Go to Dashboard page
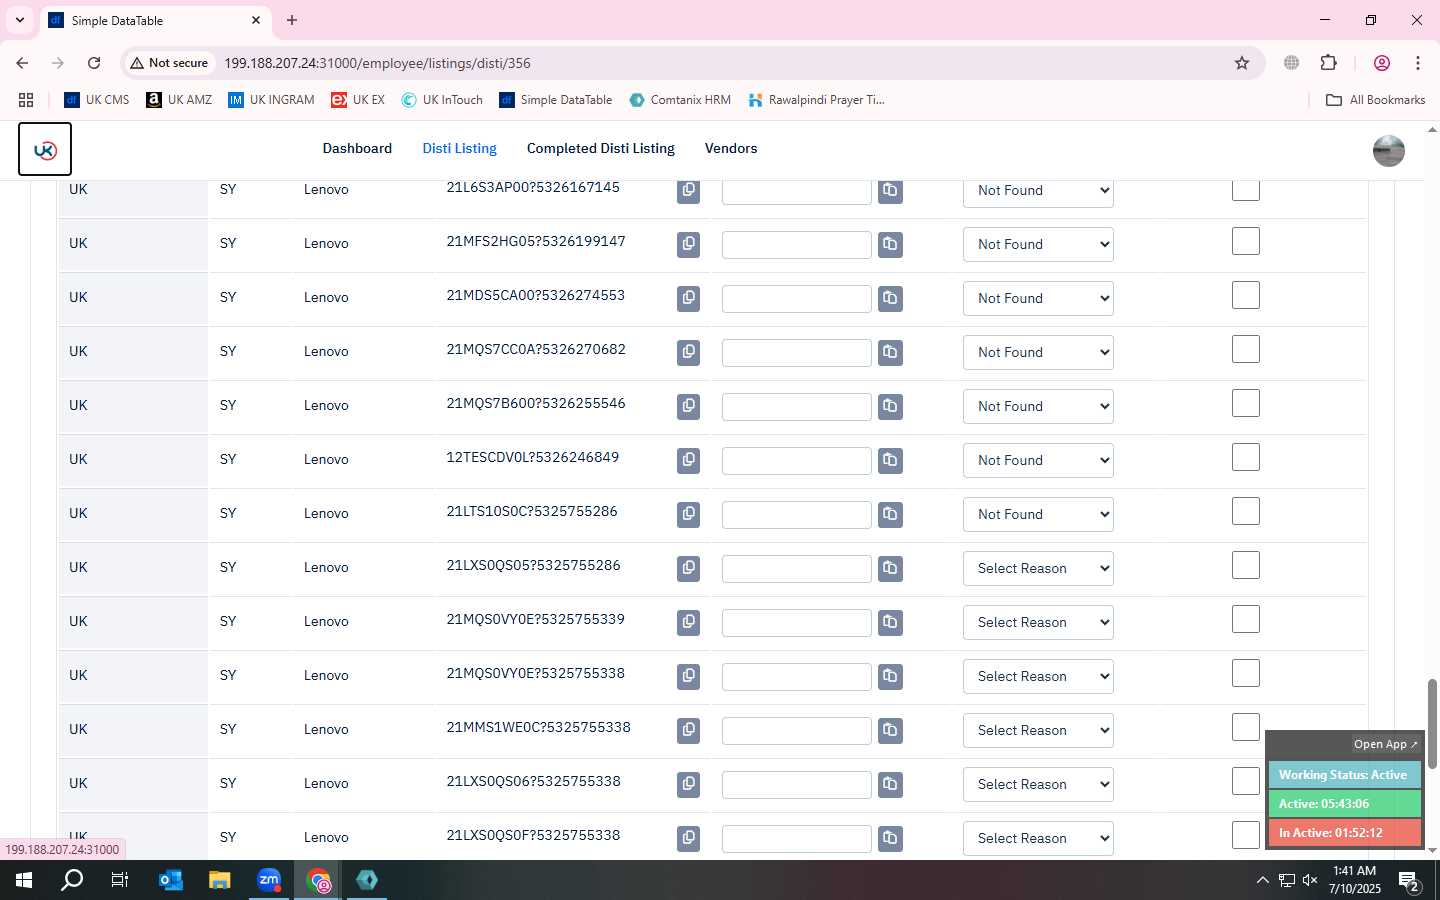This screenshot has height=900, width=1440. [357, 148]
